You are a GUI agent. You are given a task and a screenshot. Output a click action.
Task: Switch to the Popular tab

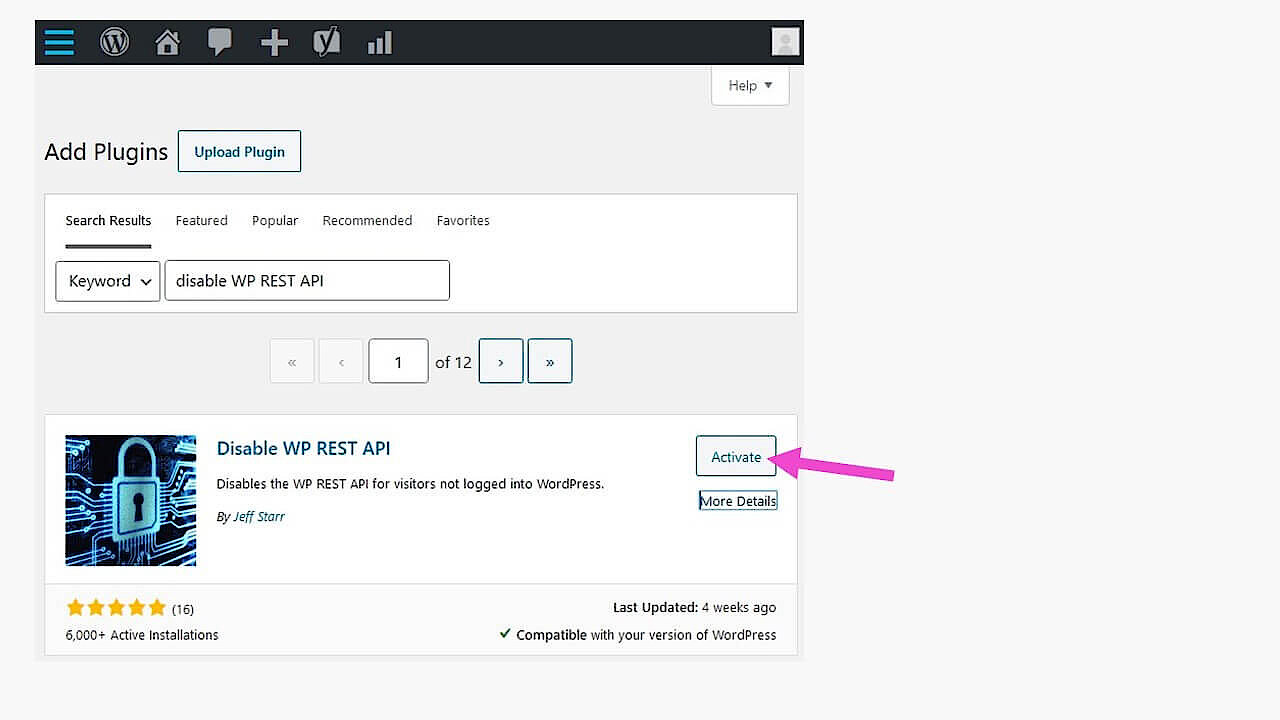coord(275,221)
